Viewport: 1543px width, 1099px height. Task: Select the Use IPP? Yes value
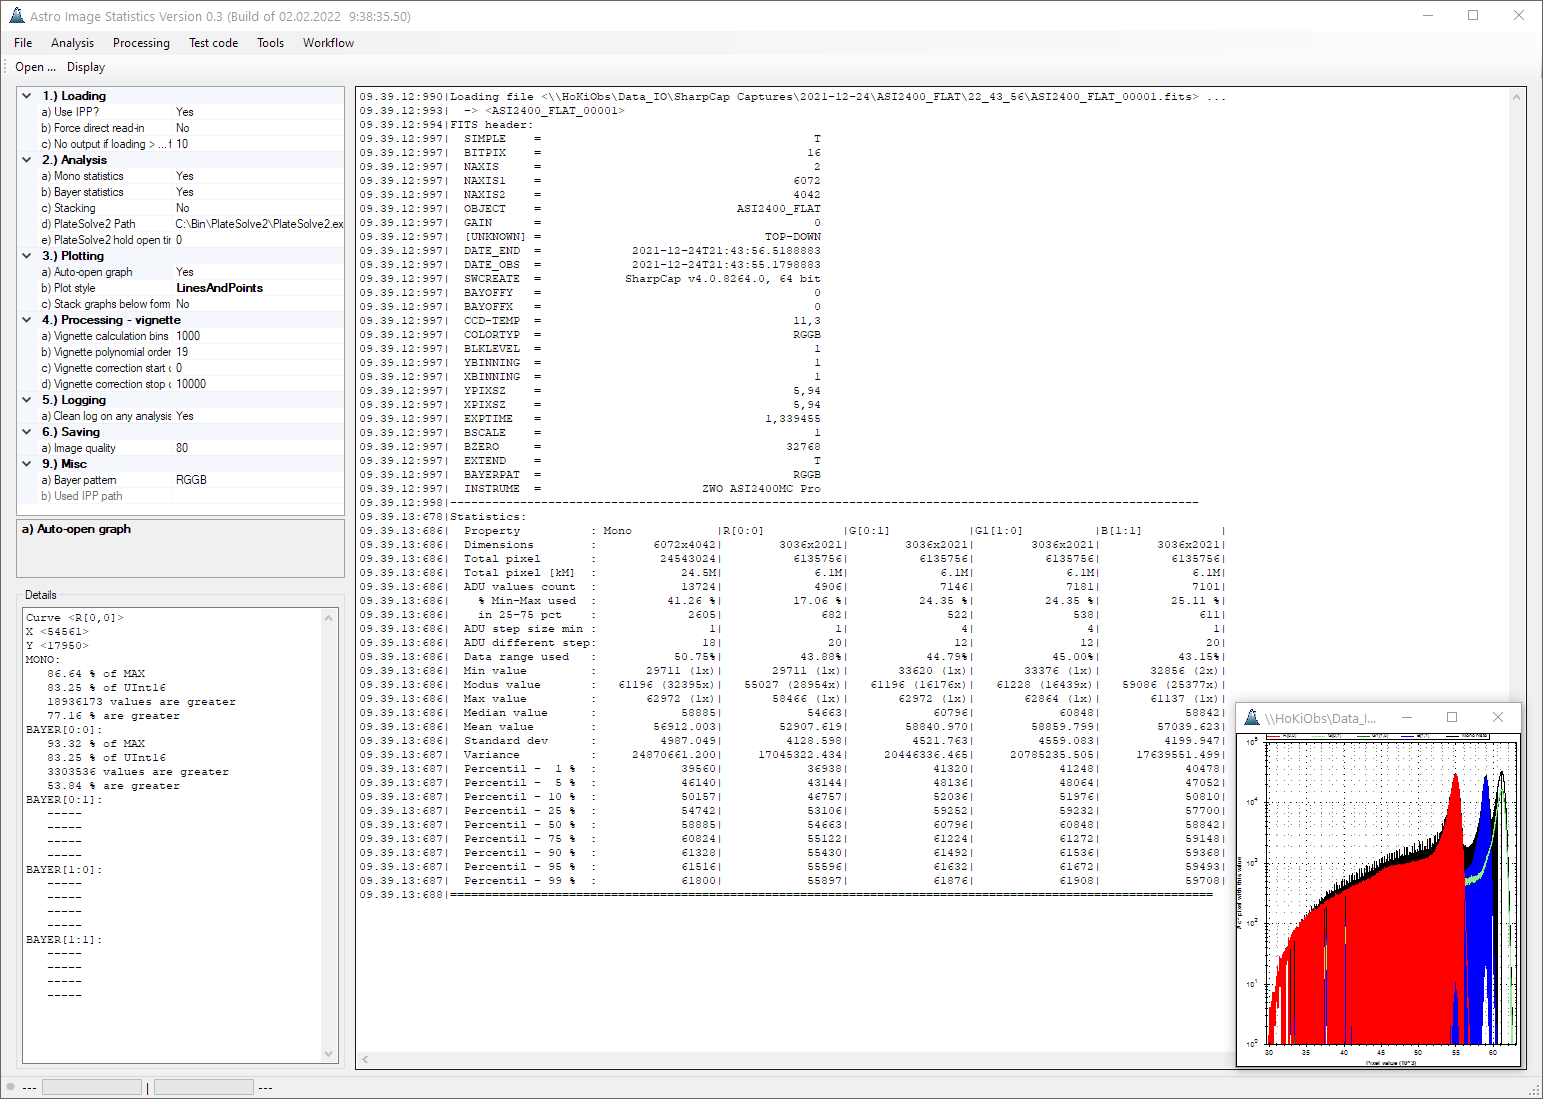pyautogui.click(x=258, y=112)
